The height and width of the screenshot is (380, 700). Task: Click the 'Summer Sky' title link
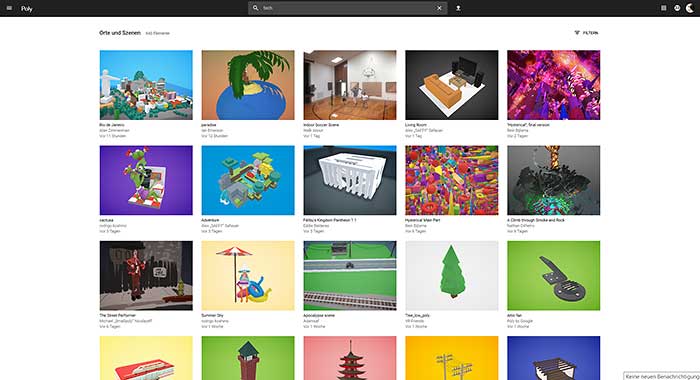point(212,315)
